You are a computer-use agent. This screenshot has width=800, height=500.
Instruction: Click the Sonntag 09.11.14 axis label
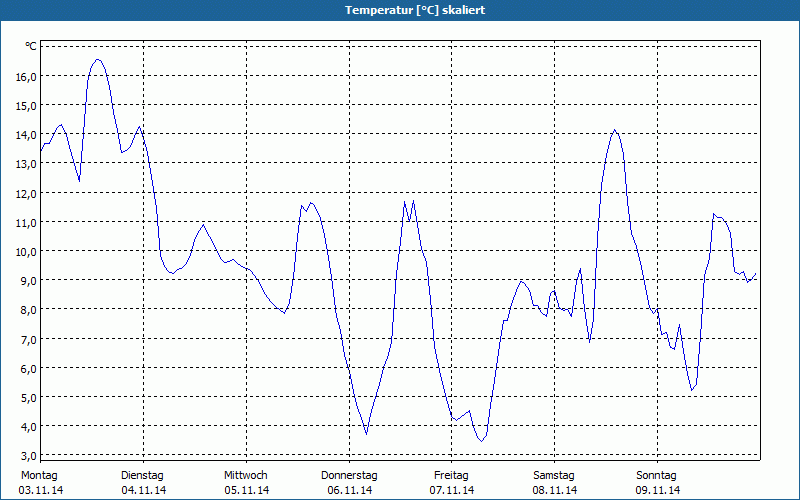pyautogui.click(x=657, y=482)
